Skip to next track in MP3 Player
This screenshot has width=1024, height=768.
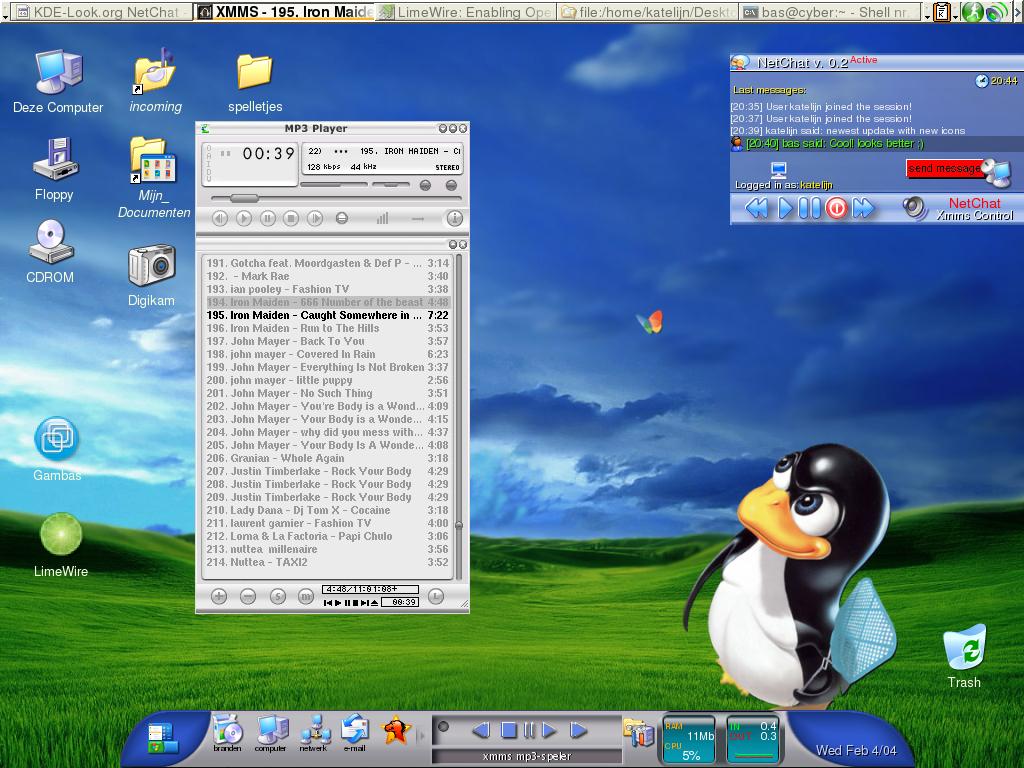tap(315, 218)
